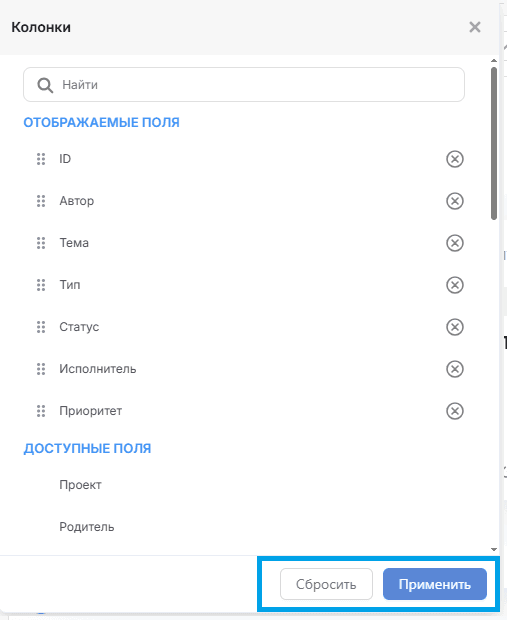Click the magnifier icon in the search box

(x=45, y=85)
